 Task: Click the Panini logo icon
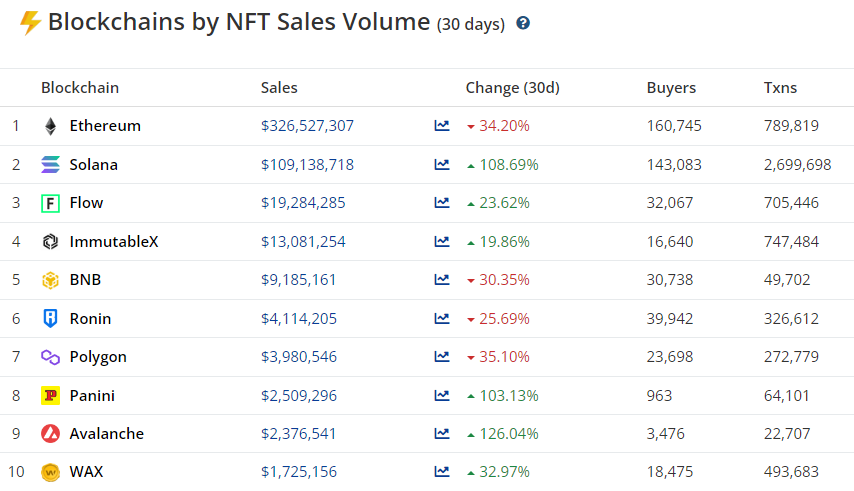[x=50, y=396]
